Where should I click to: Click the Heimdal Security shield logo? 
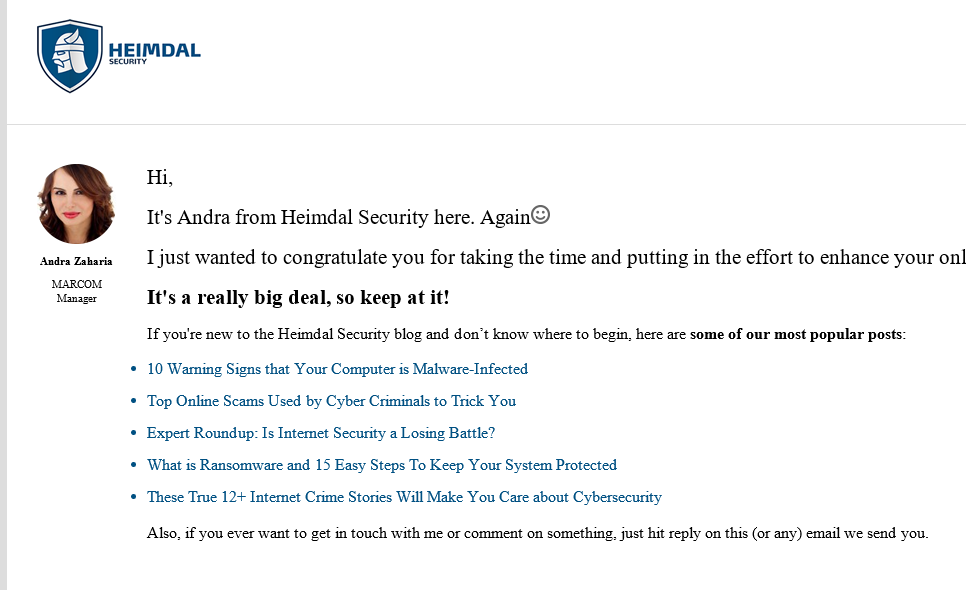70,56
